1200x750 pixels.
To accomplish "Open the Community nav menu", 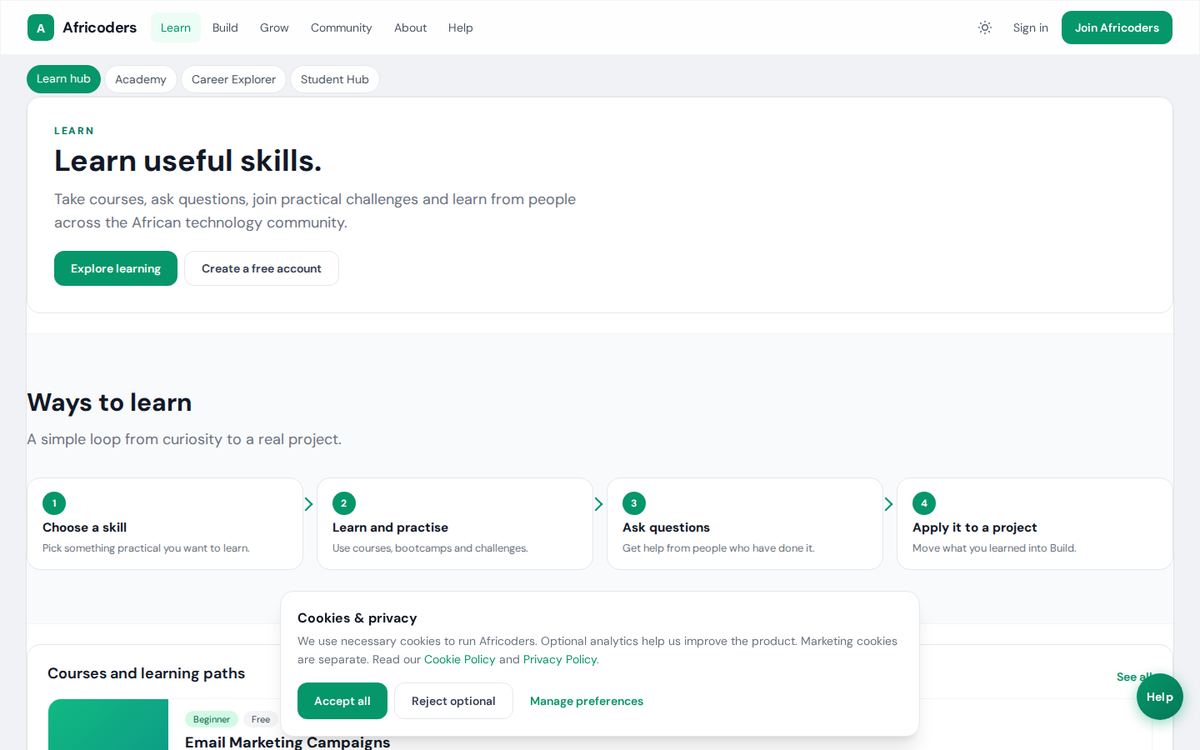I will [341, 28].
